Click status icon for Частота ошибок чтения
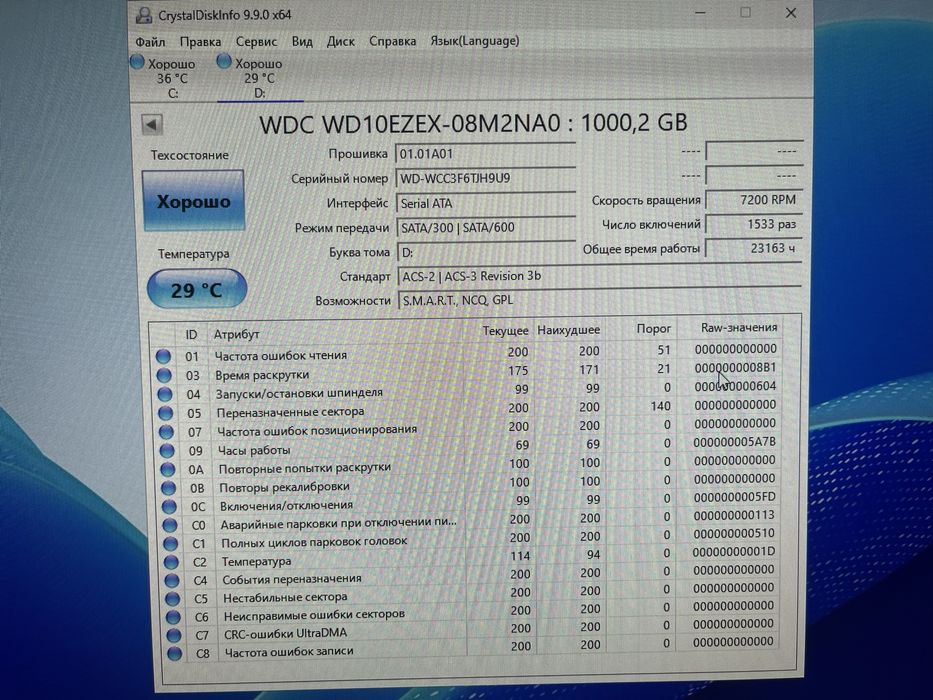 pyautogui.click(x=163, y=357)
